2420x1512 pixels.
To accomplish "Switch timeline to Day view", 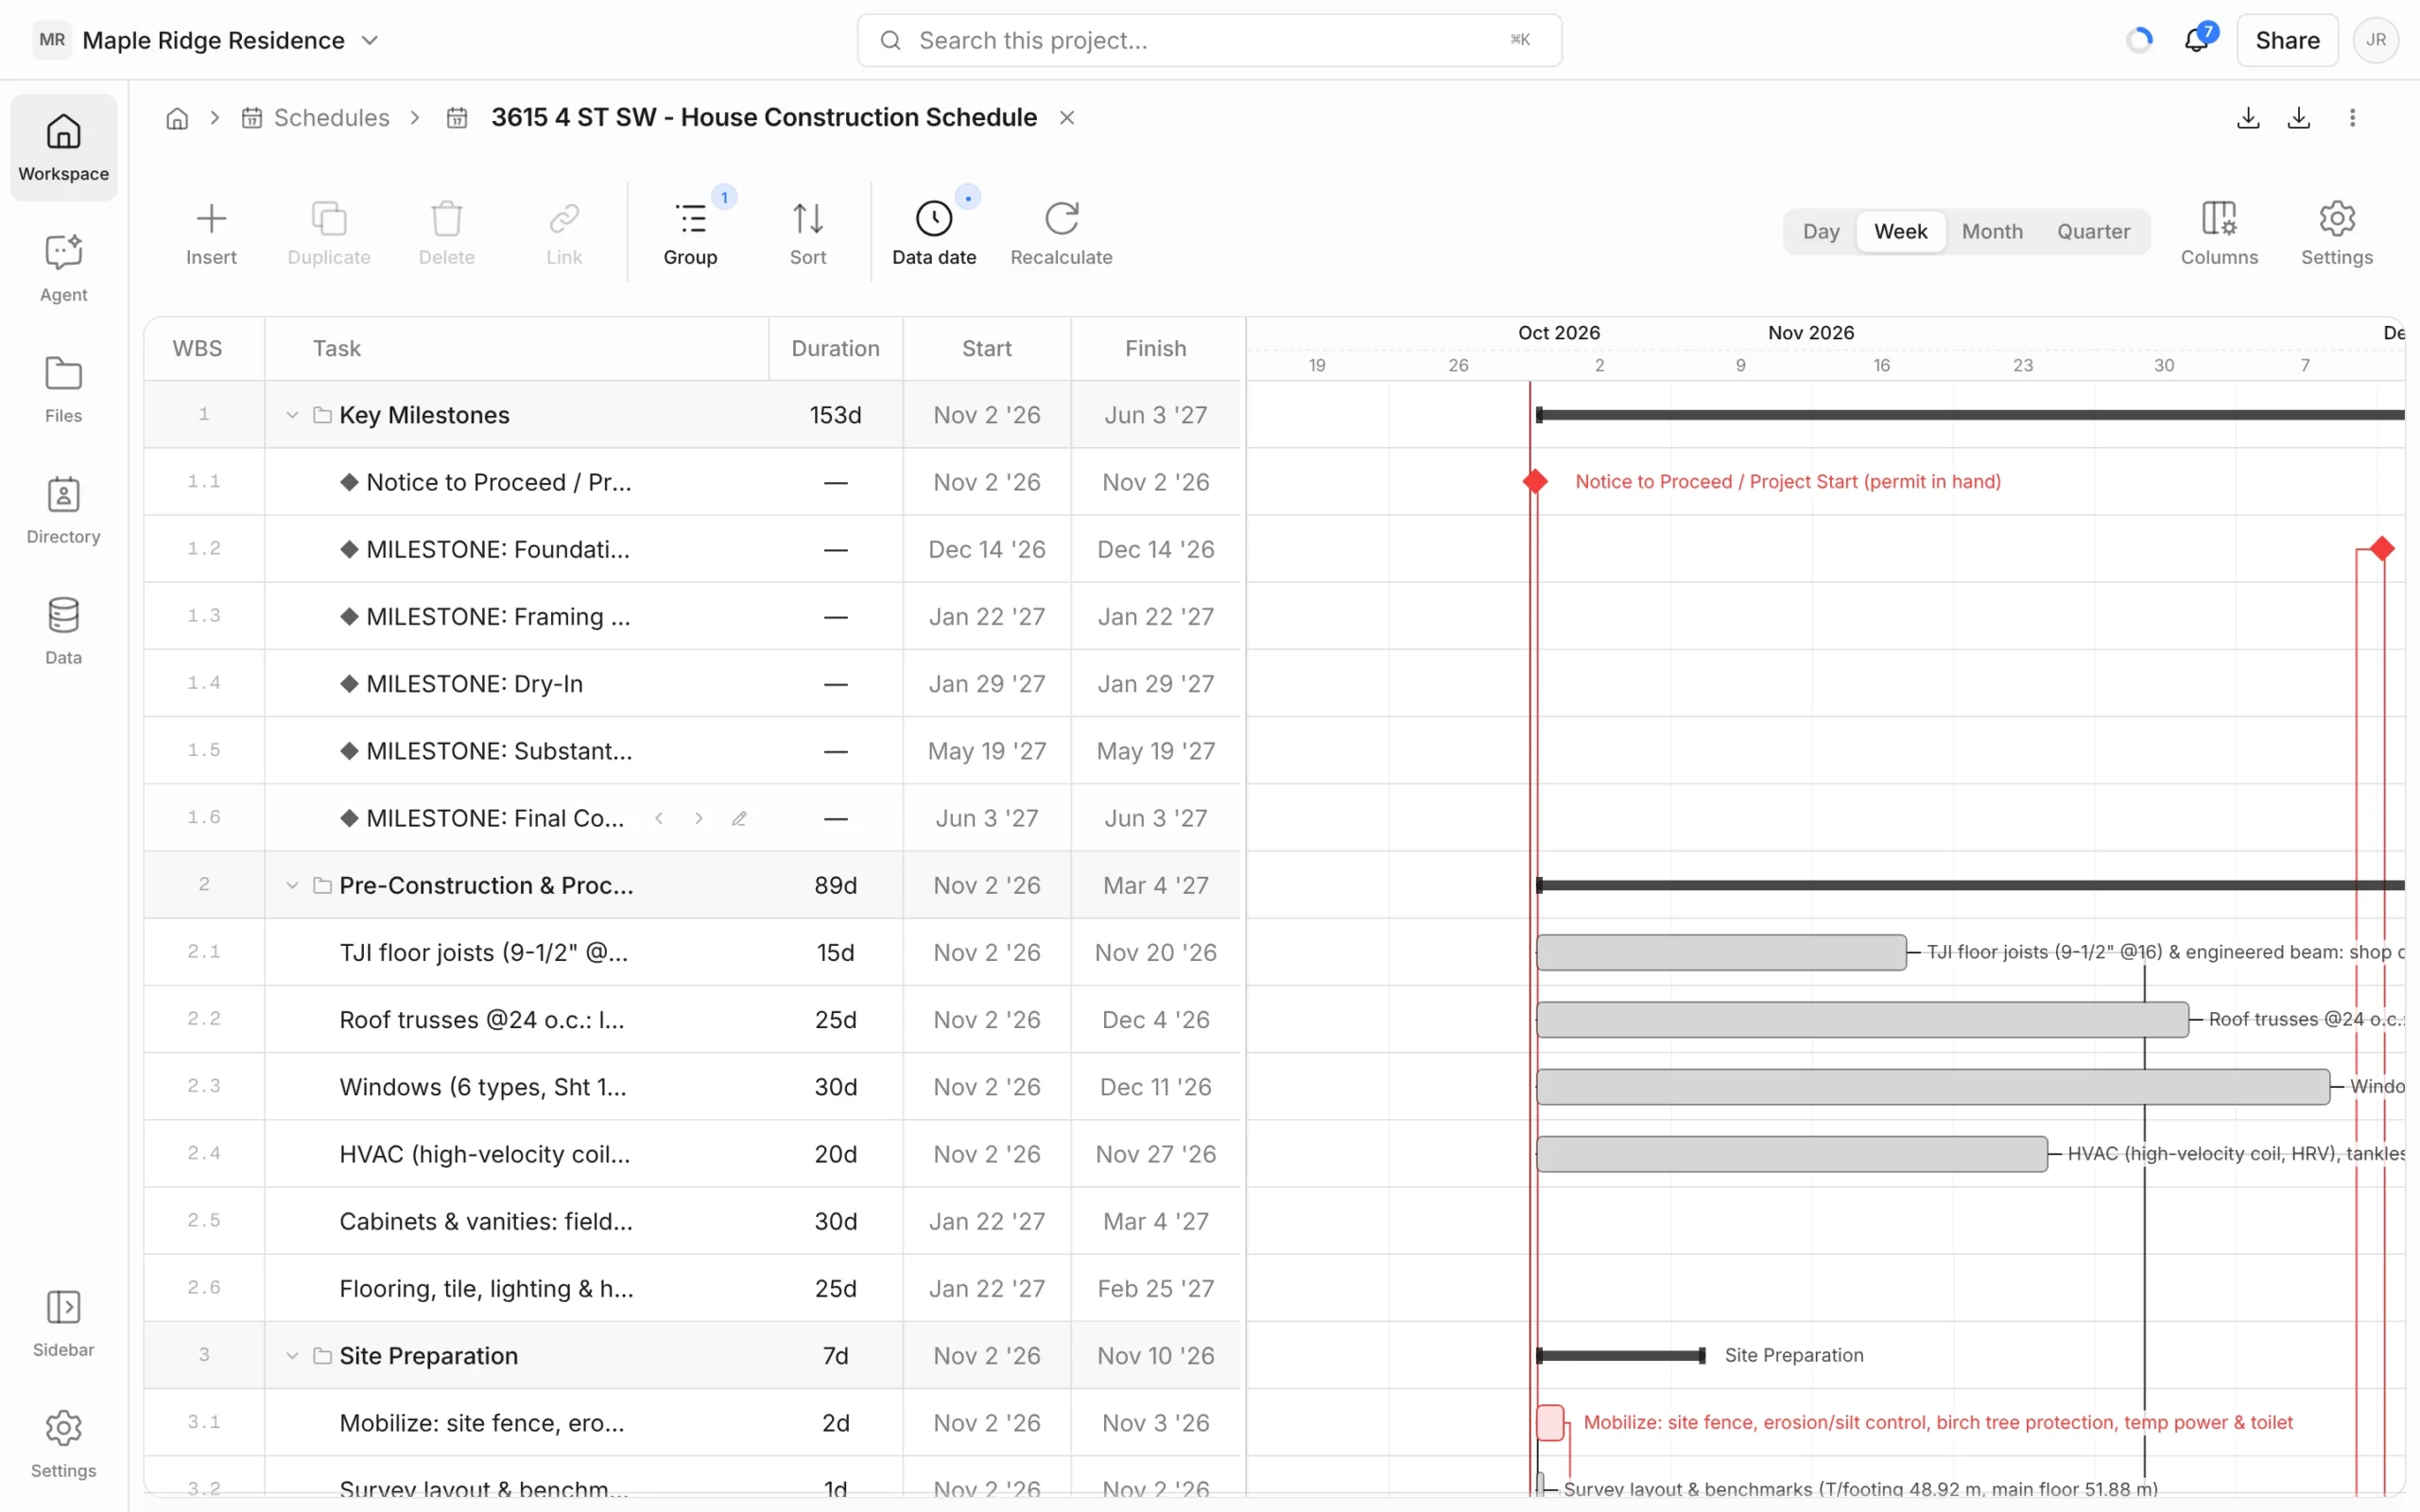I will click(1821, 231).
